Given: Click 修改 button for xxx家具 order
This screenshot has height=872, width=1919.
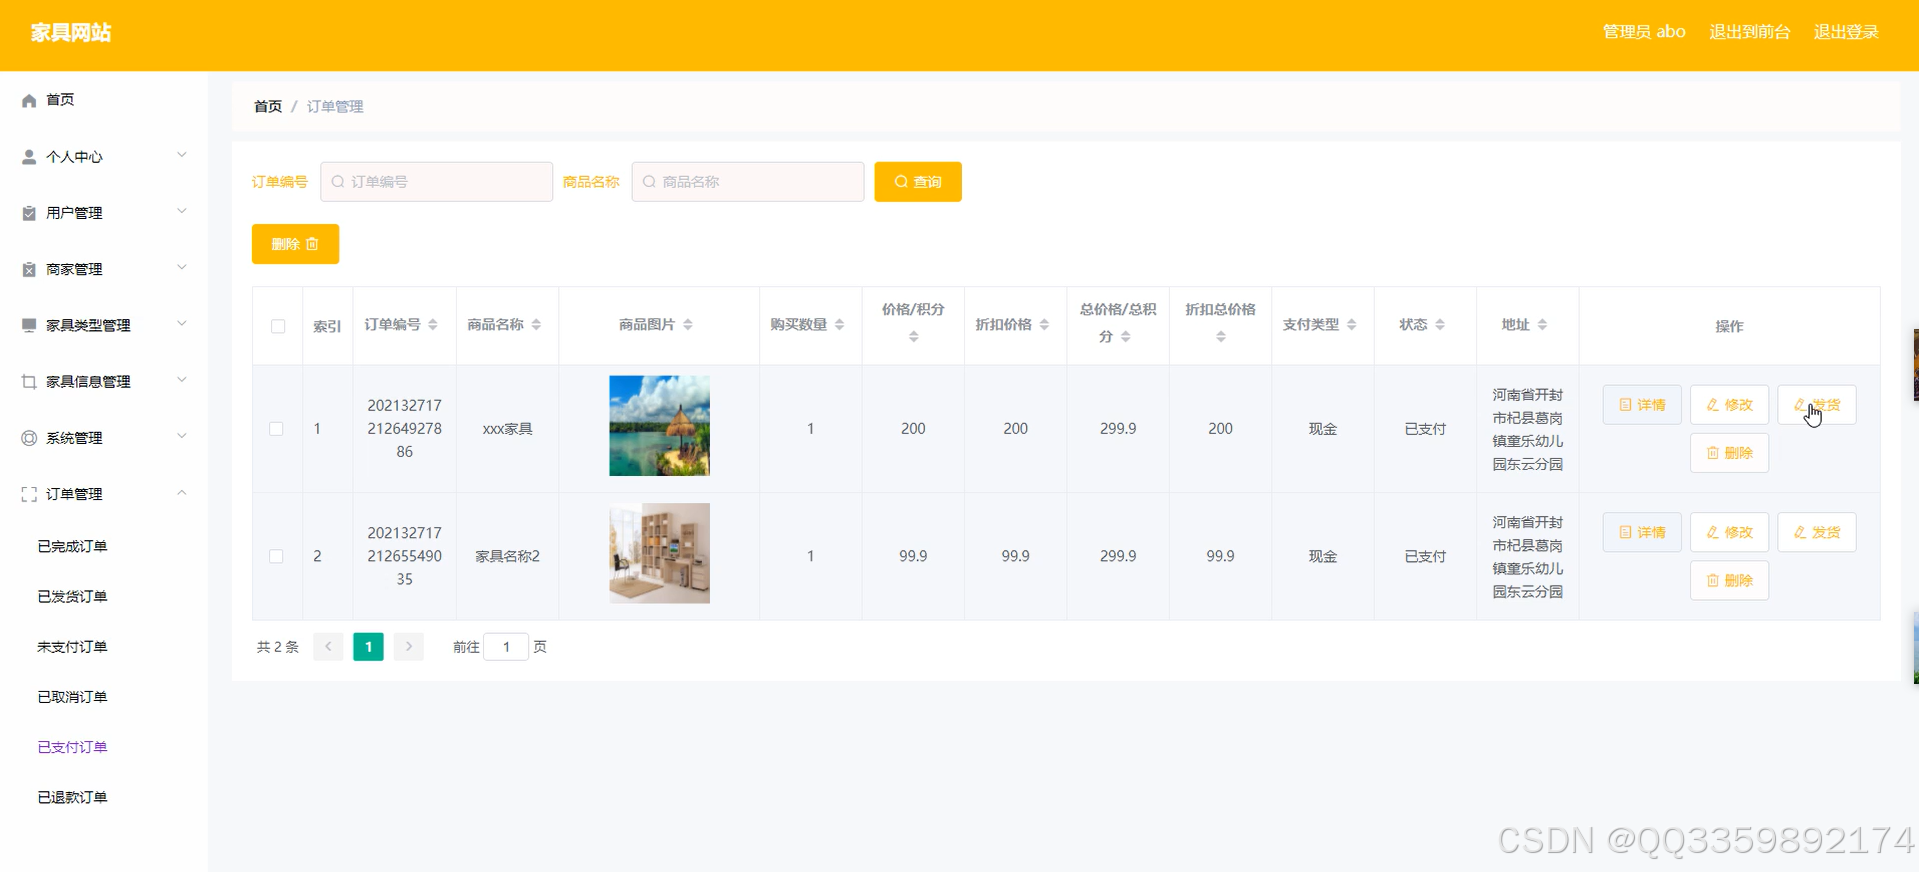Looking at the screenshot, I should click(x=1729, y=405).
